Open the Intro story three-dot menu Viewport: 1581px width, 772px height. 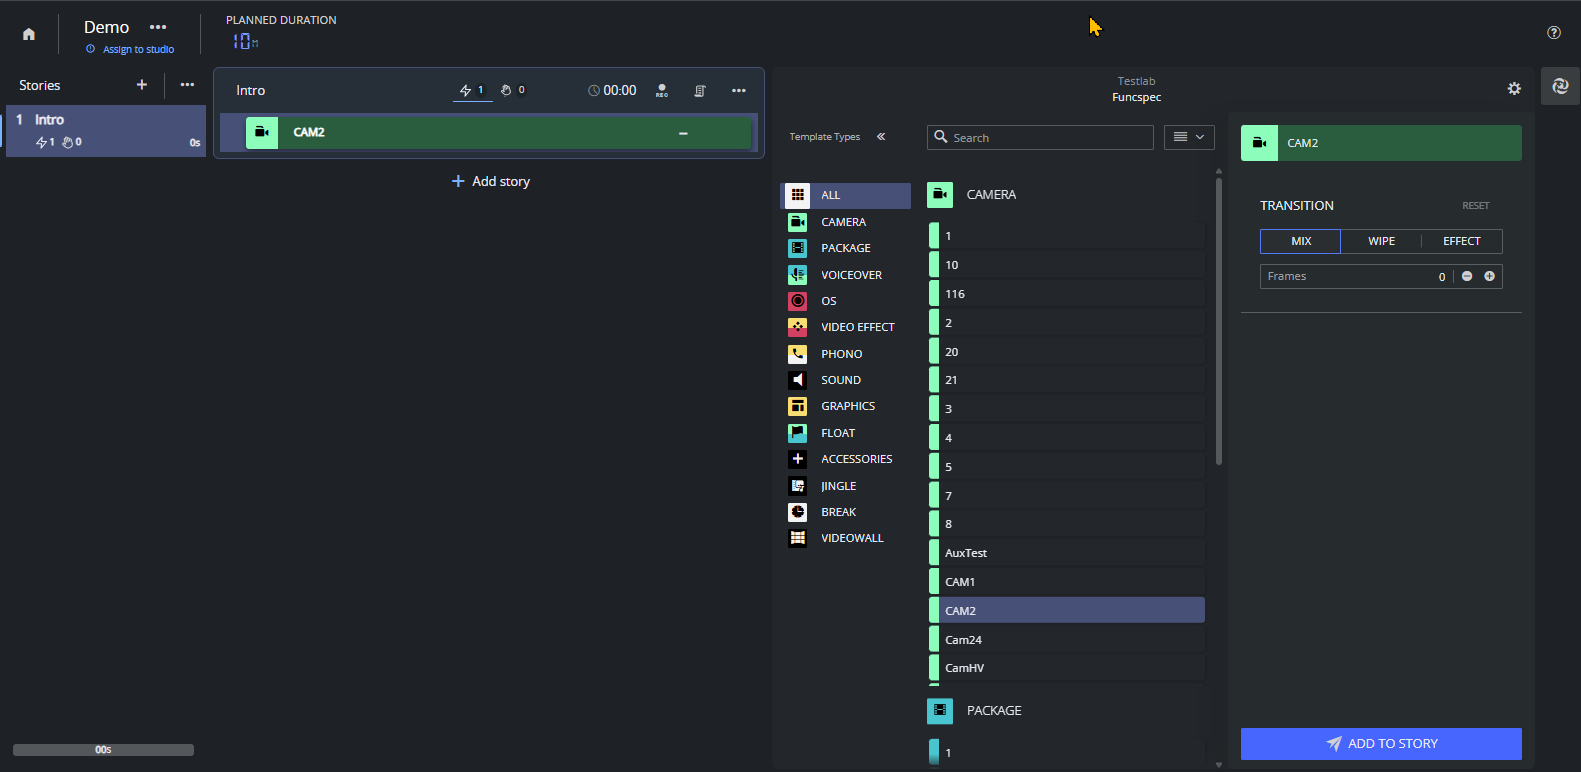[739, 90]
